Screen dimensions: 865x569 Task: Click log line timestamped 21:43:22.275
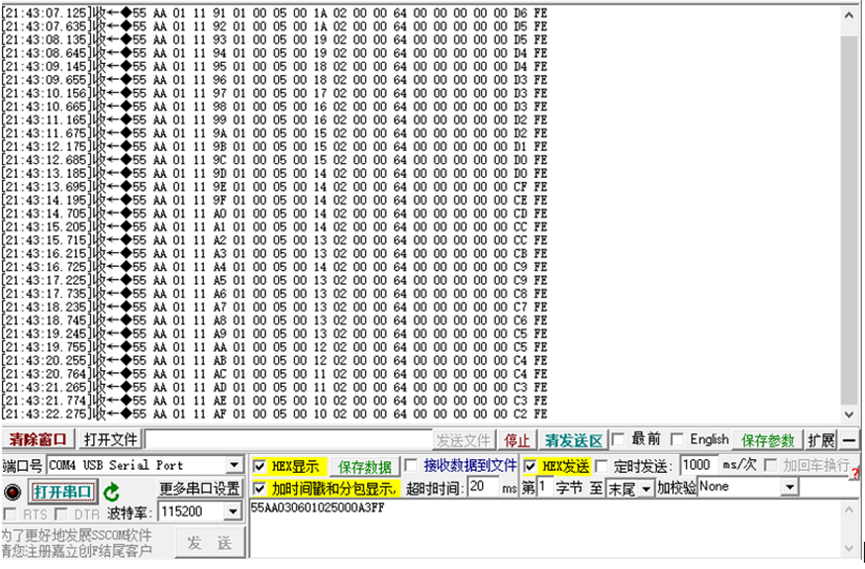(x=275, y=414)
